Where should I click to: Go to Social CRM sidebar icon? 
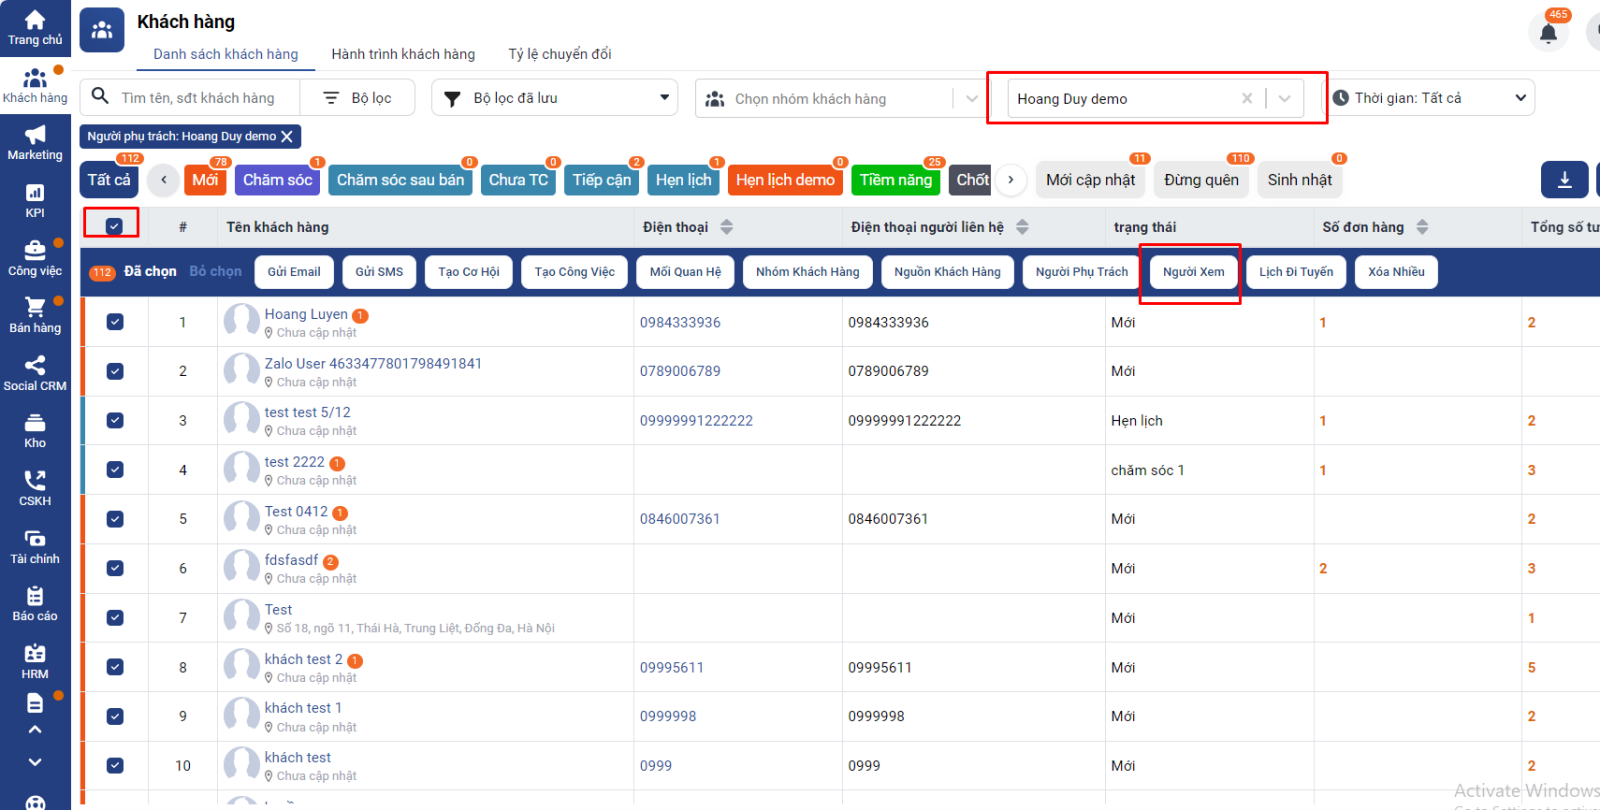35,373
